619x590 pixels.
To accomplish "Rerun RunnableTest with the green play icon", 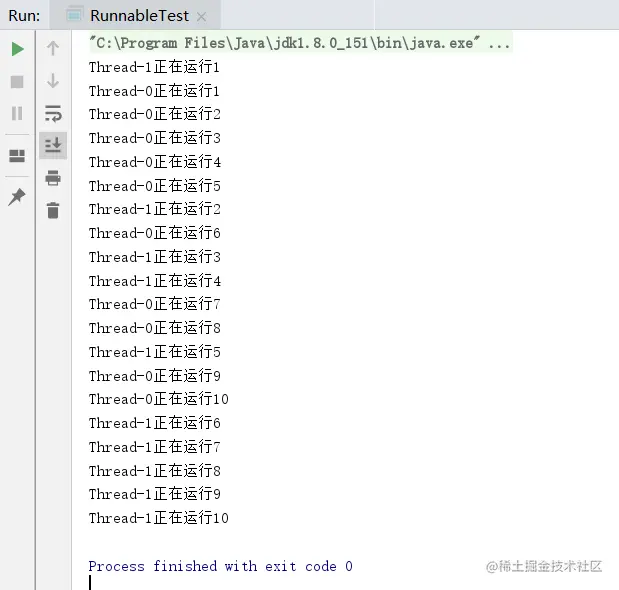I will [x=17, y=49].
